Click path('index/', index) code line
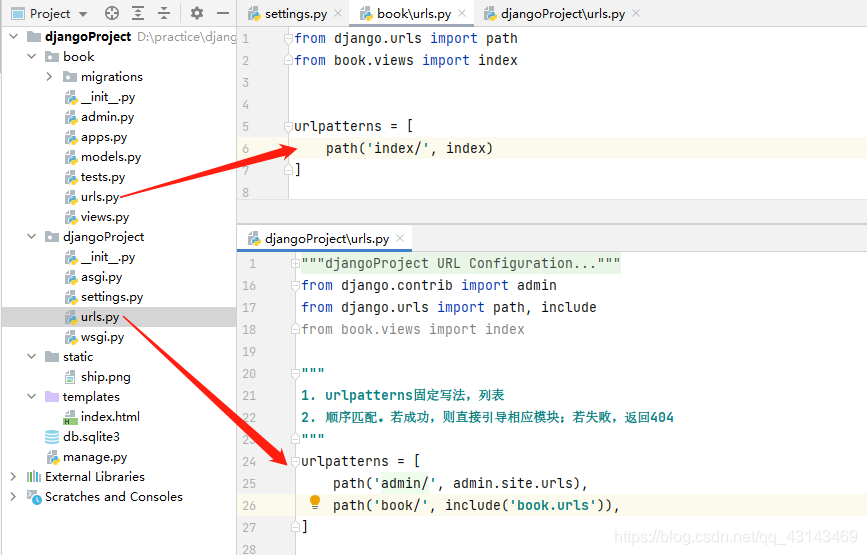Viewport: 867px width, 555px height. [x=409, y=148]
